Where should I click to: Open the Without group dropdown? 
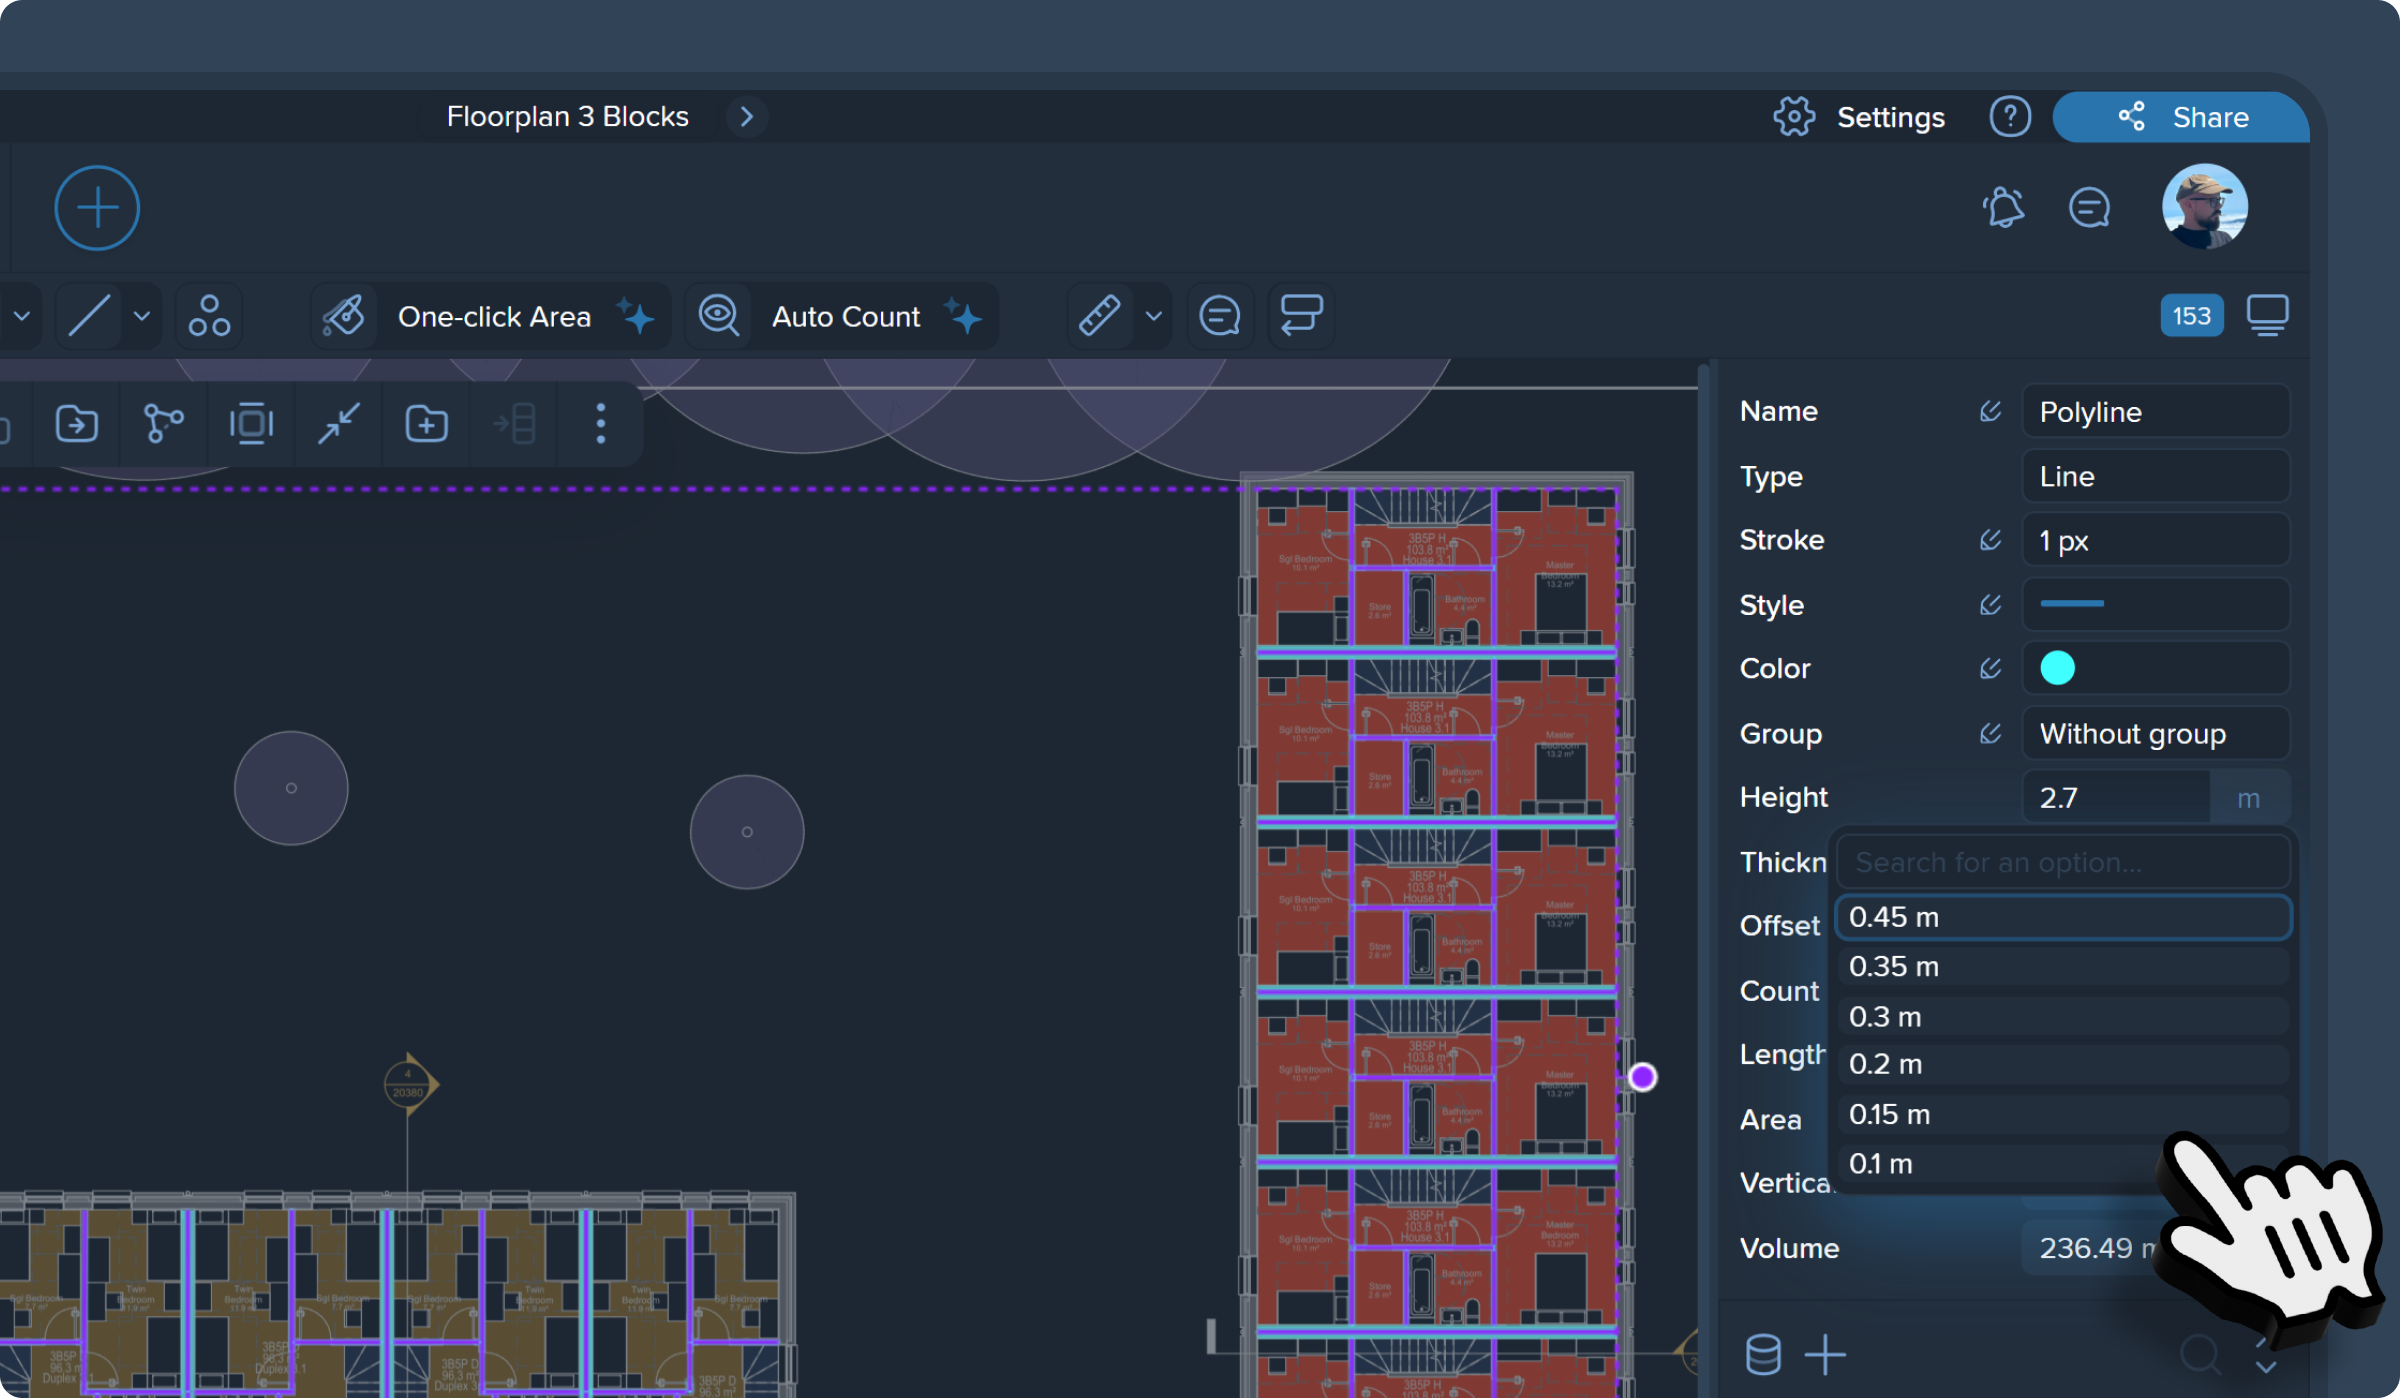2154,733
